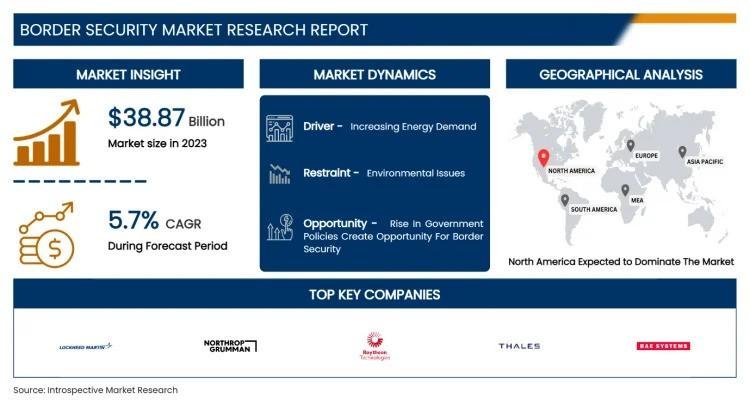The height and width of the screenshot is (410, 750).
Task: Click the Europe map pin
Action: 631,145
